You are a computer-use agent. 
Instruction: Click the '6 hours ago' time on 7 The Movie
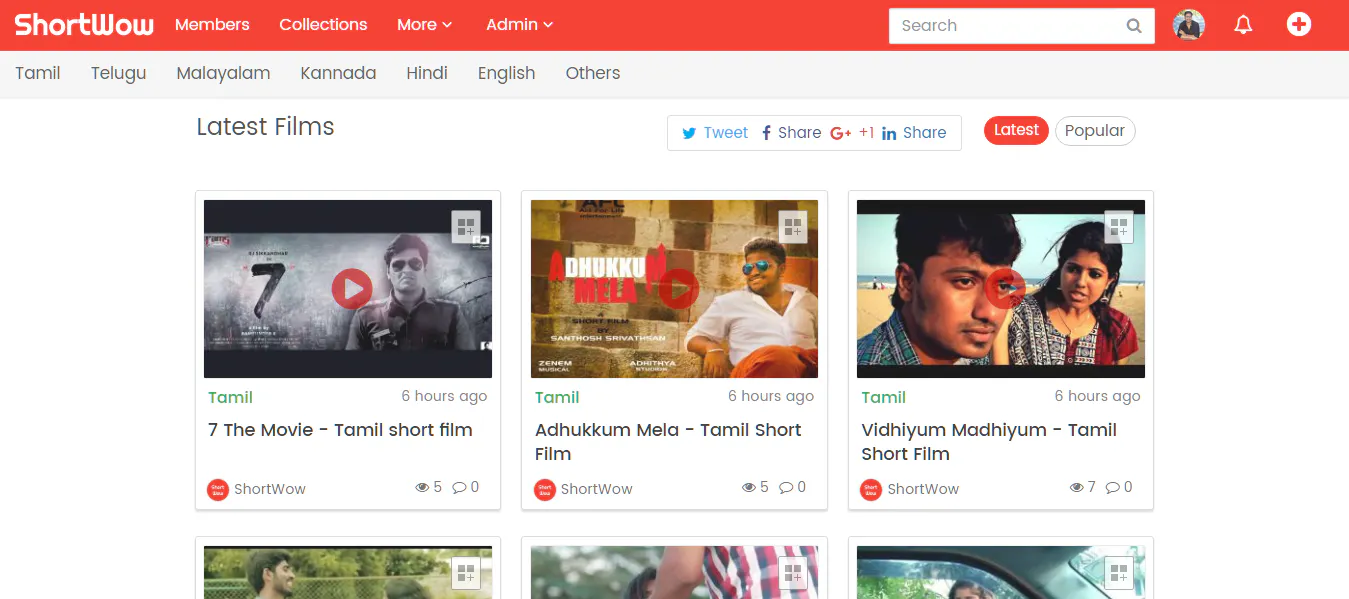[x=444, y=396]
